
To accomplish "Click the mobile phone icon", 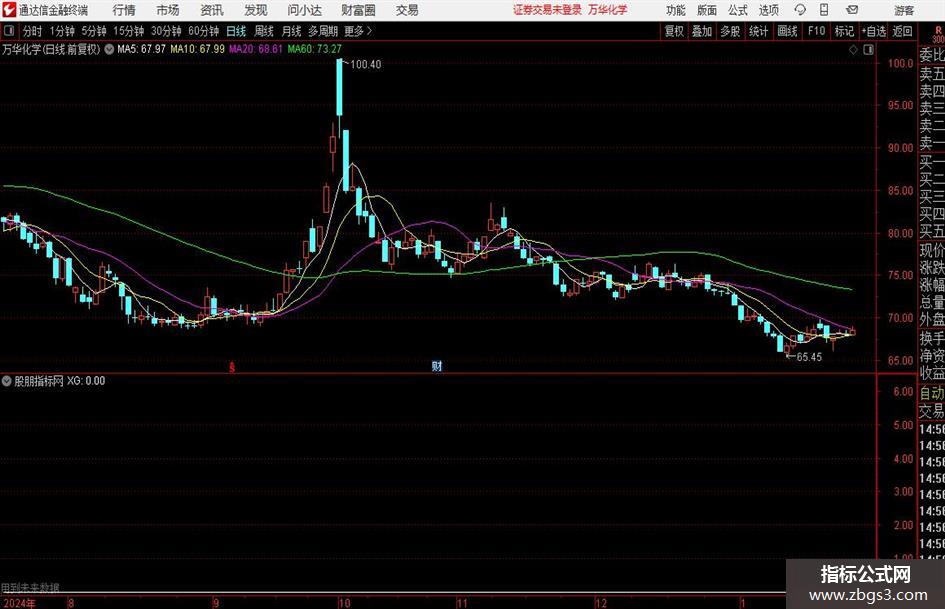I will (x=824, y=10).
